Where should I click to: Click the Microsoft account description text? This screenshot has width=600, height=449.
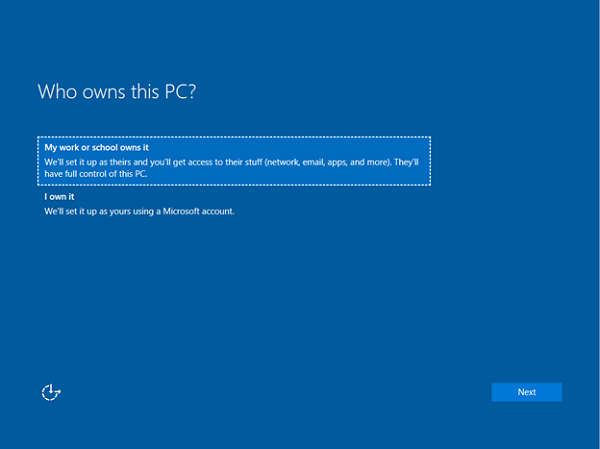(x=139, y=211)
